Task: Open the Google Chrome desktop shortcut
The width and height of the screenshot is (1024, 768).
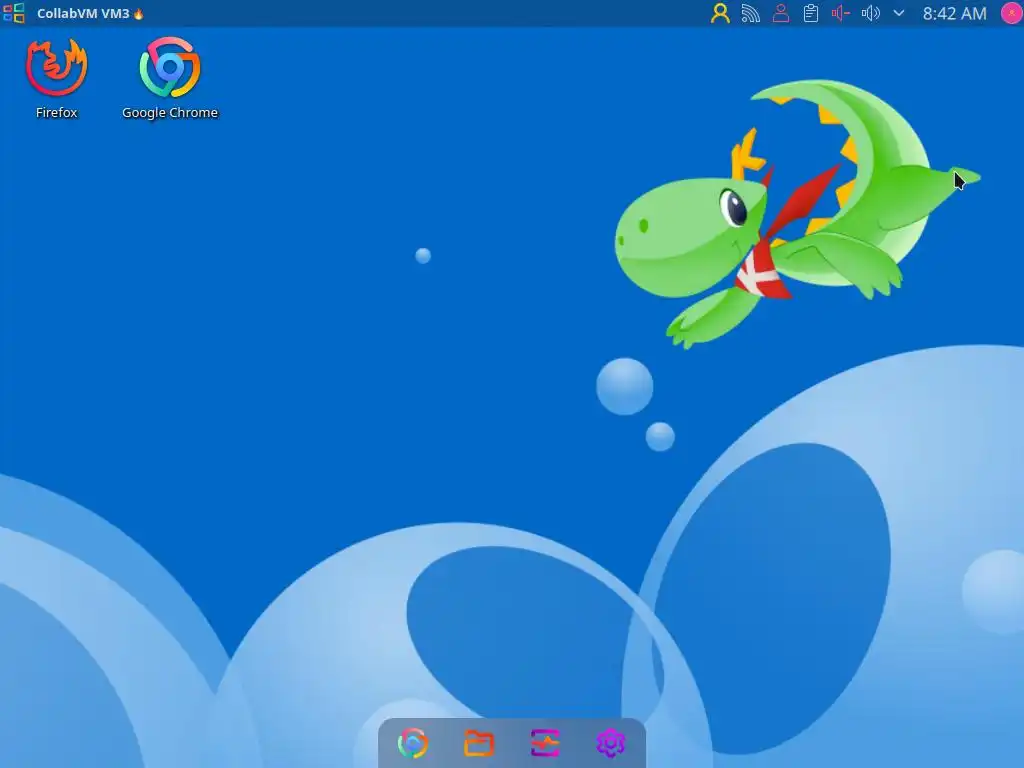Action: [170, 78]
